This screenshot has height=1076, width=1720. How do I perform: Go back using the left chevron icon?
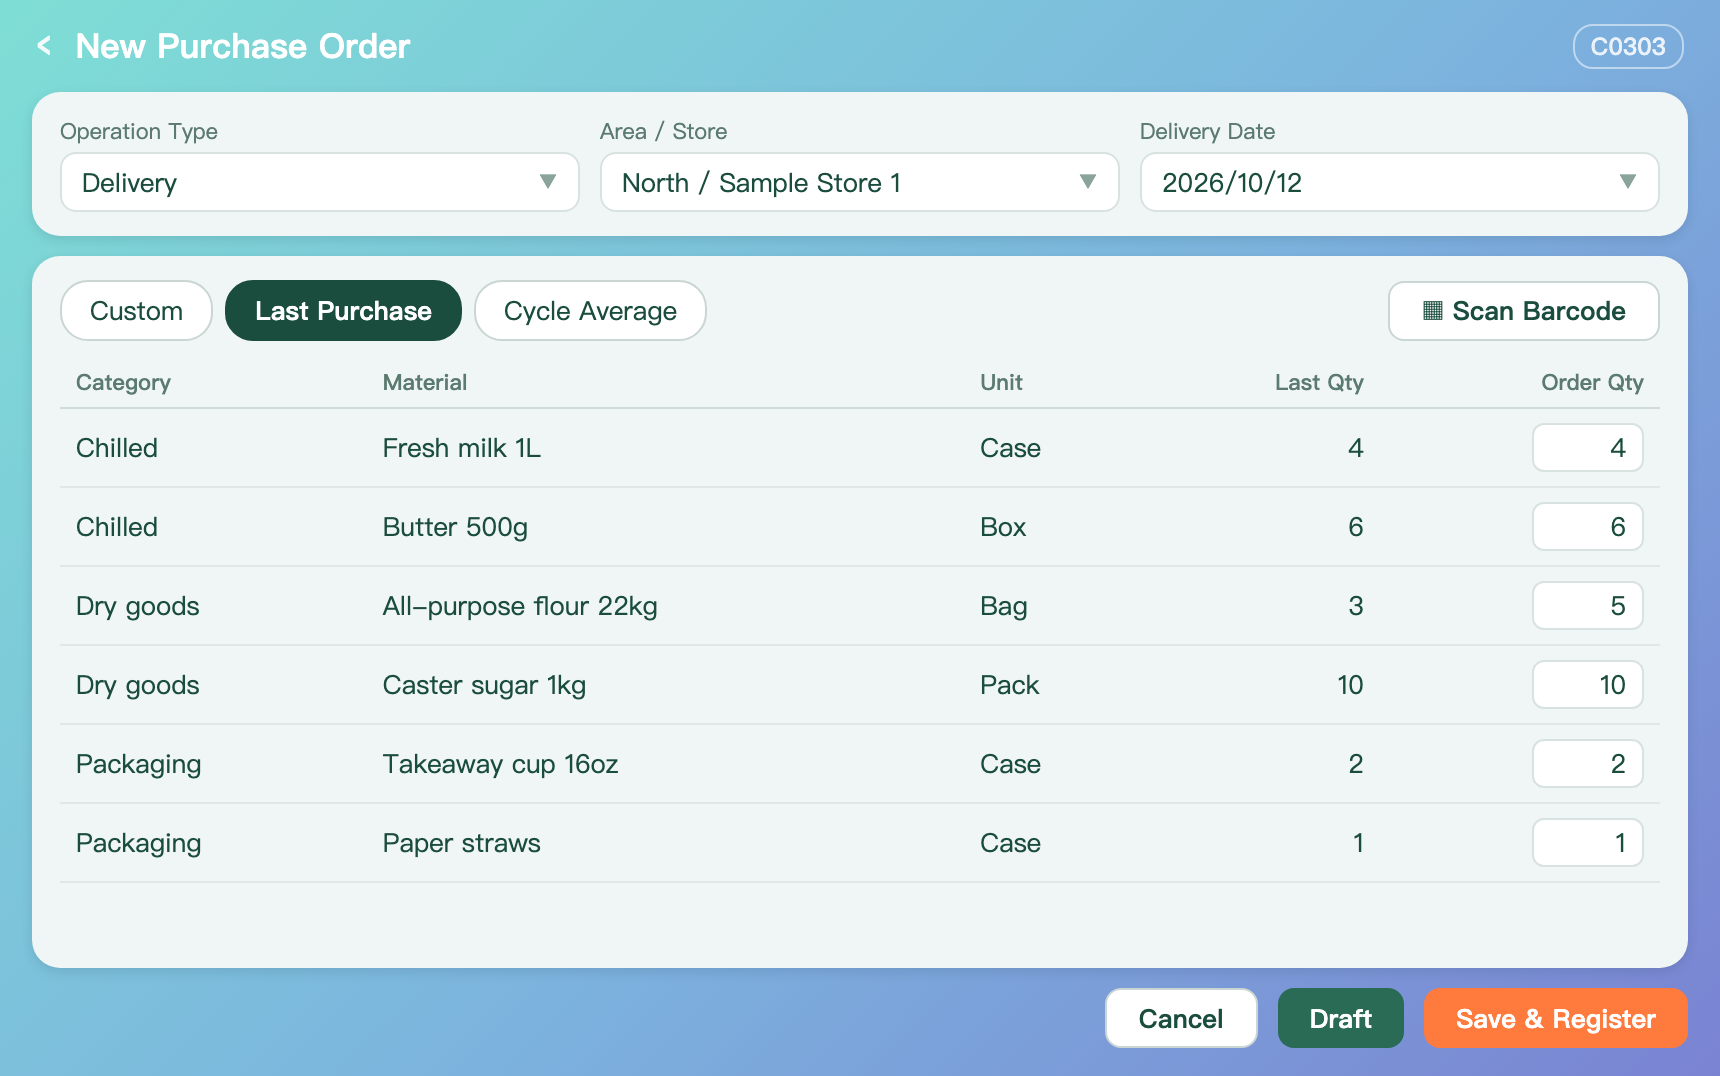pyautogui.click(x=44, y=46)
